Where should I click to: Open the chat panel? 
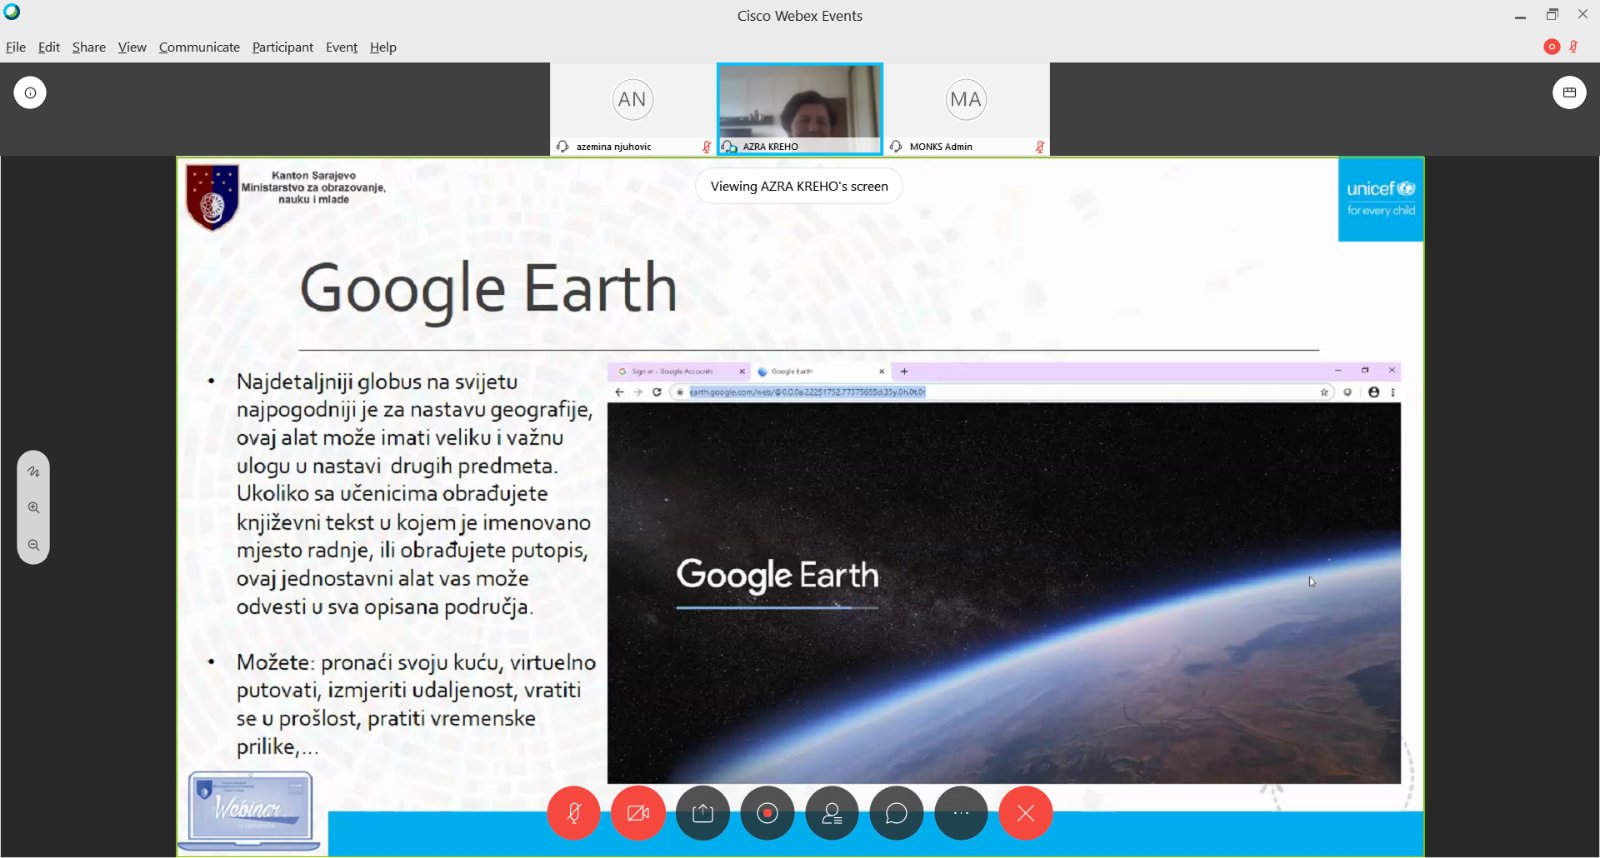pos(896,813)
